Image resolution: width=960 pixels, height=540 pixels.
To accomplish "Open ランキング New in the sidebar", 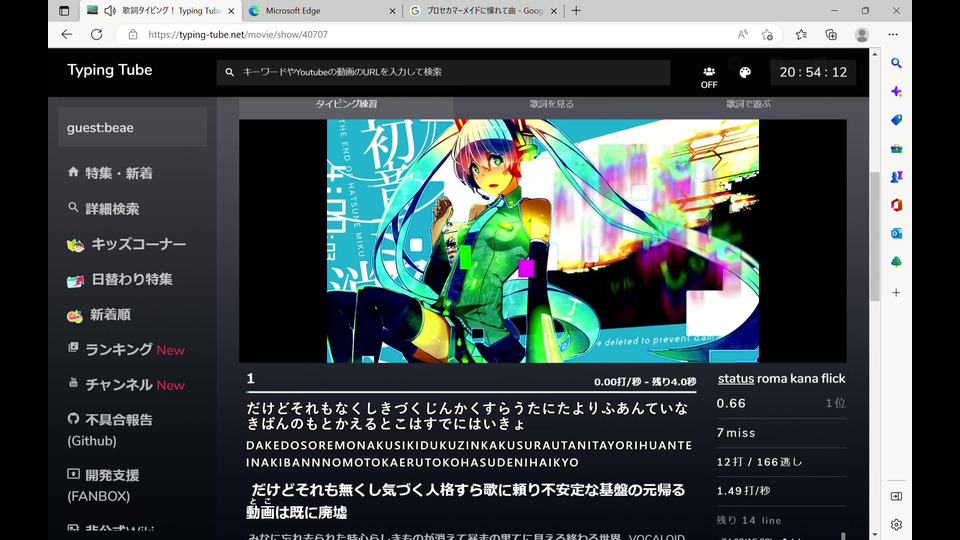I will (x=126, y=350).
